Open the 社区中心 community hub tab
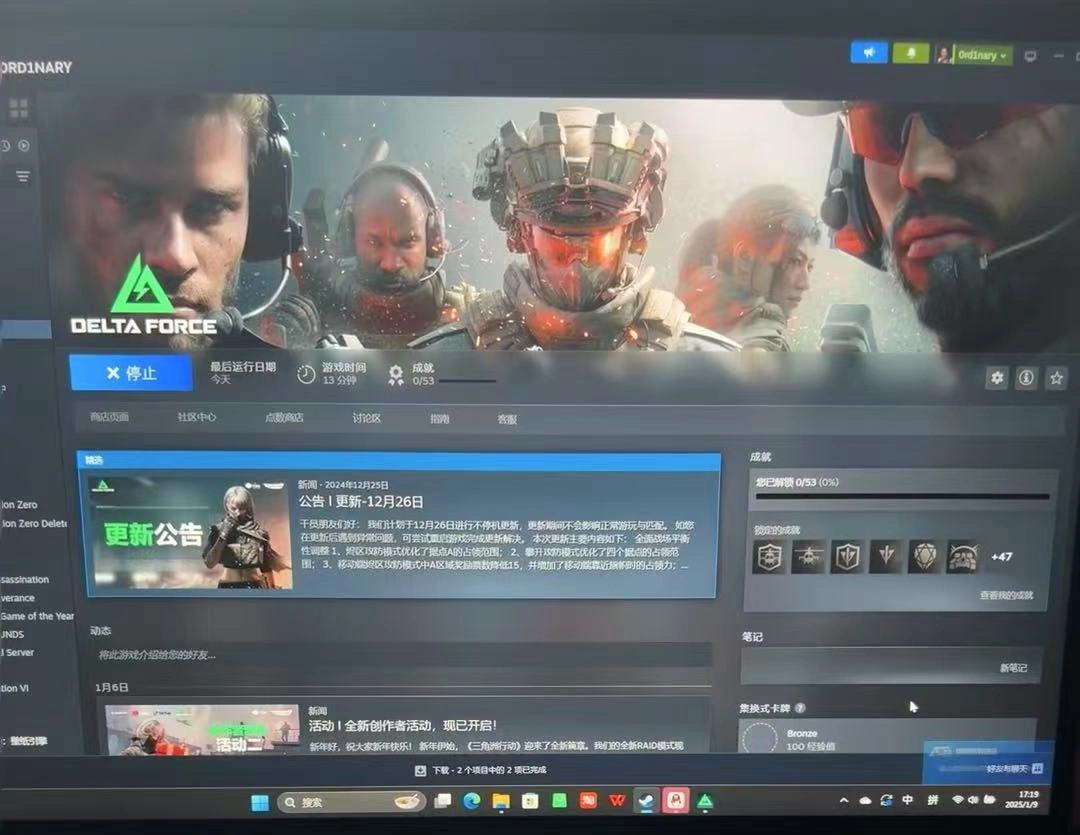The width and height of the screenshot is (1080, 835). 196,417
